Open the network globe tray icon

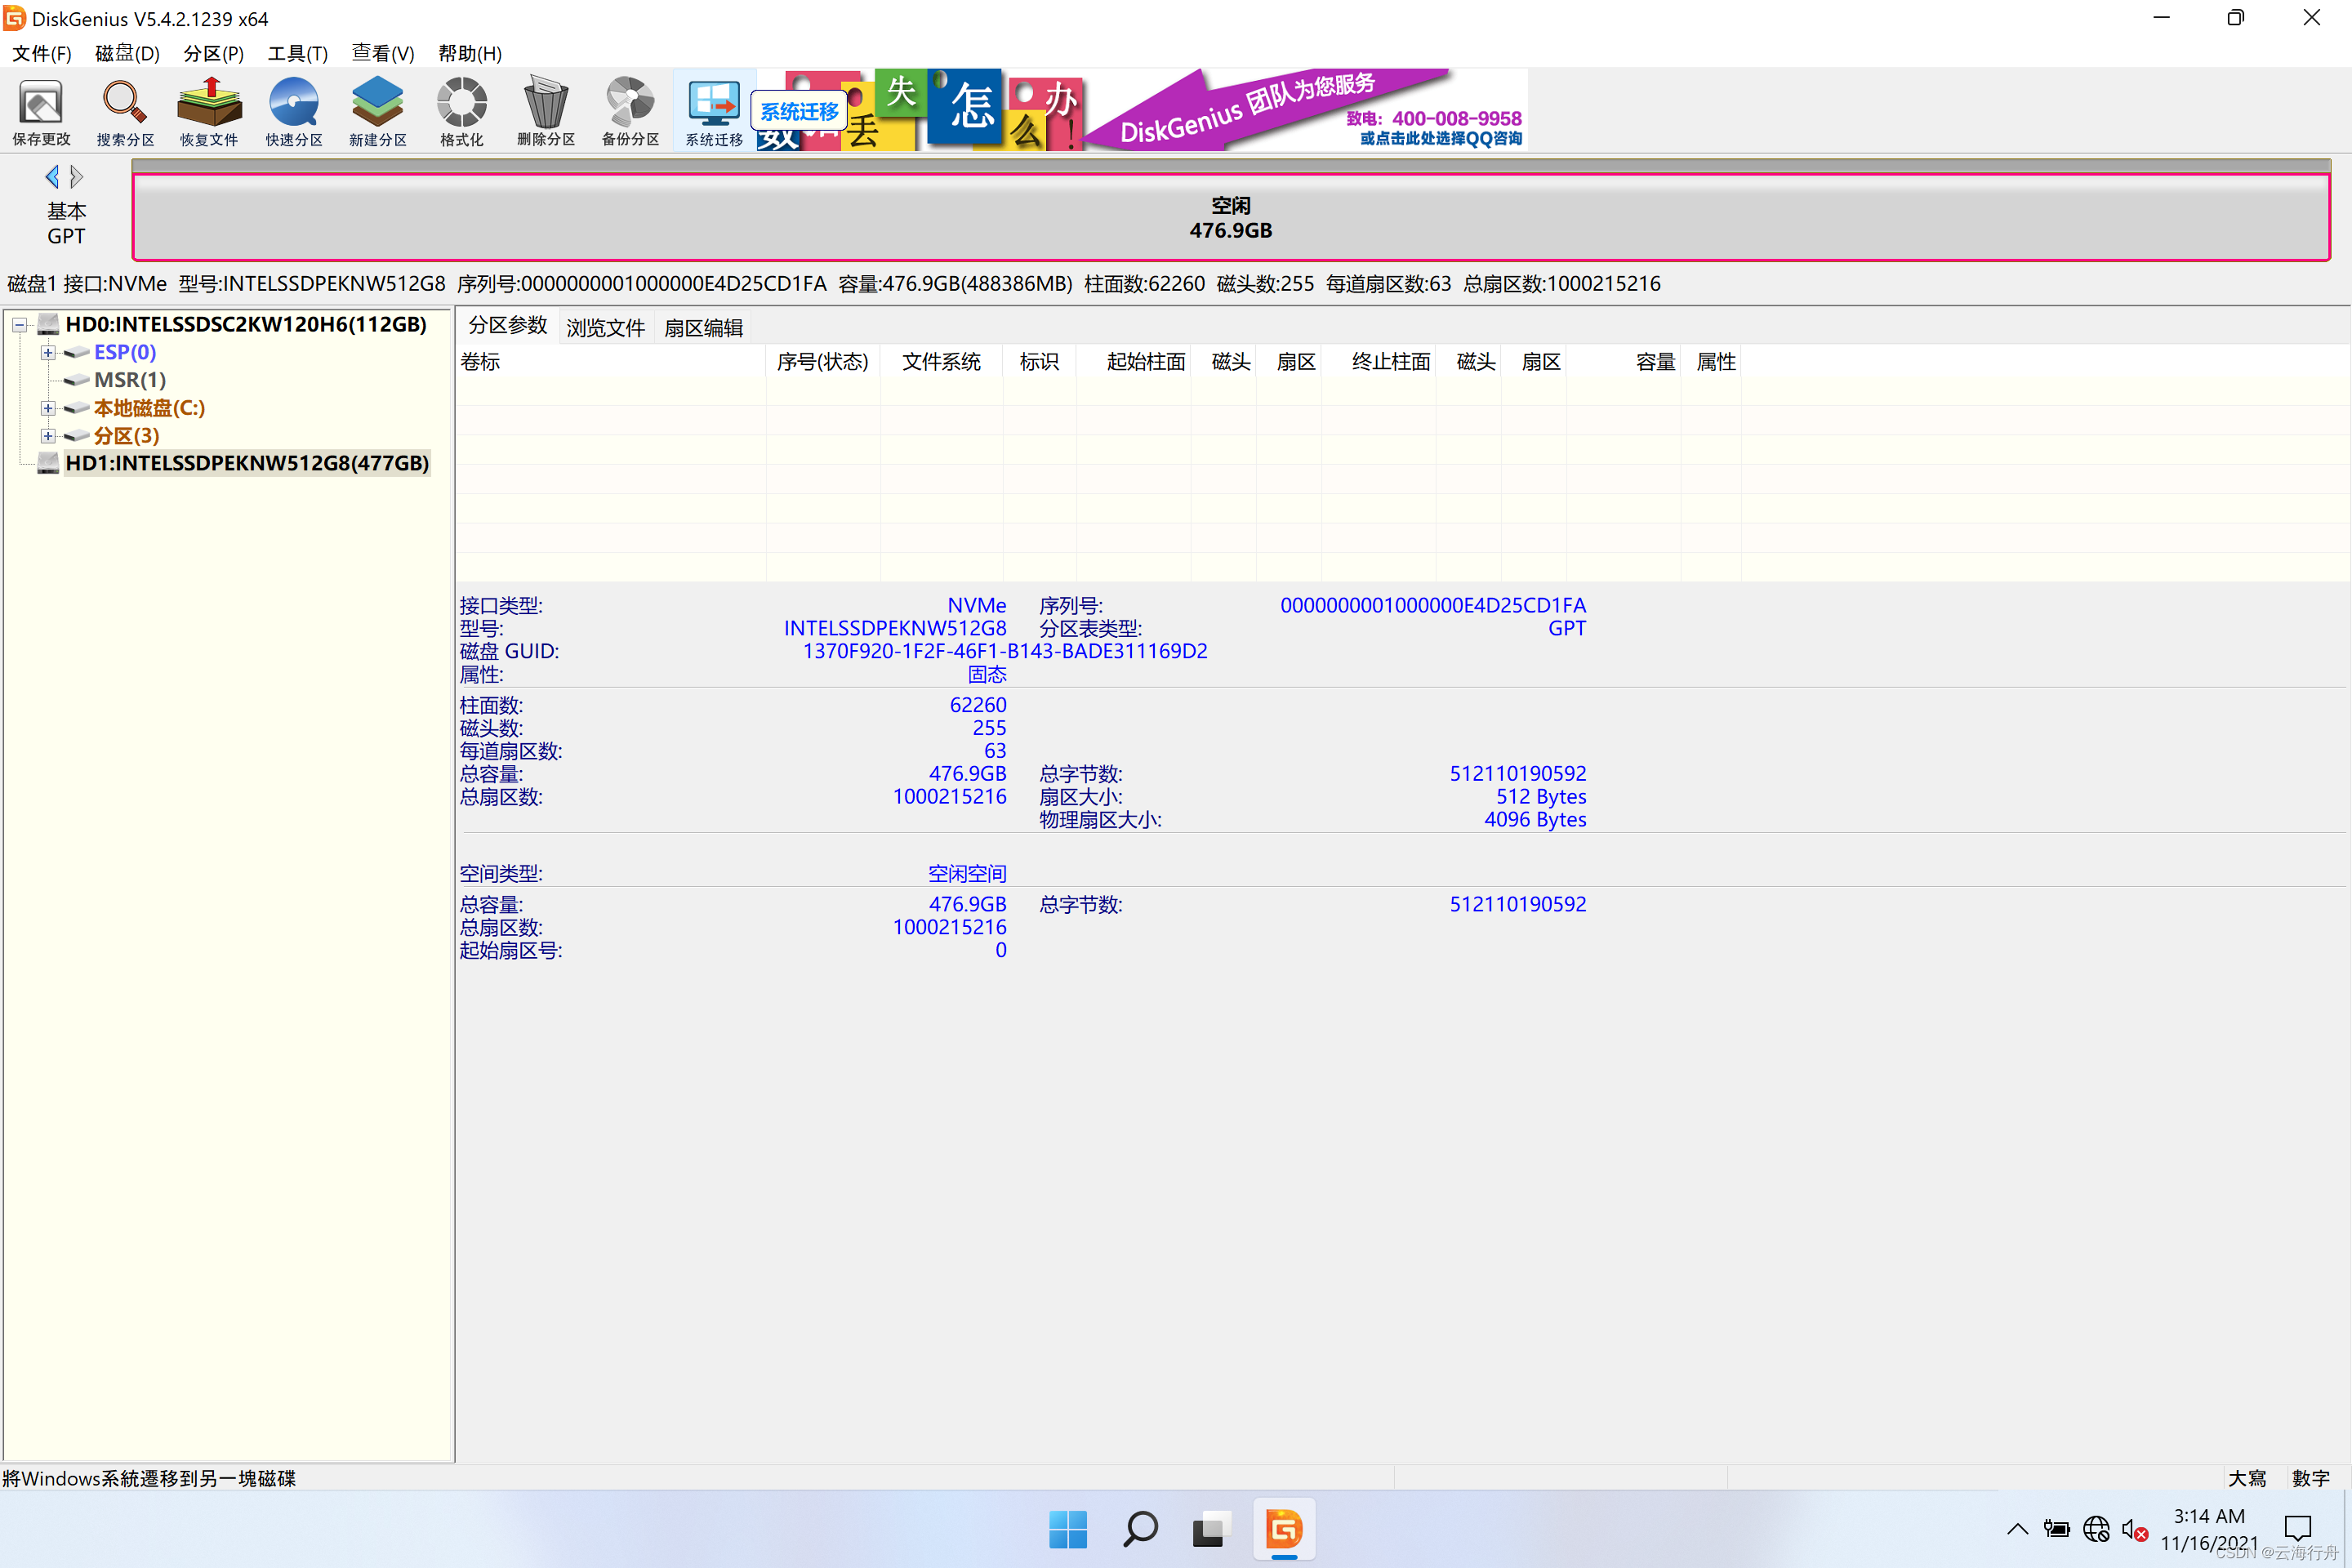(x=2096, y=1530)
